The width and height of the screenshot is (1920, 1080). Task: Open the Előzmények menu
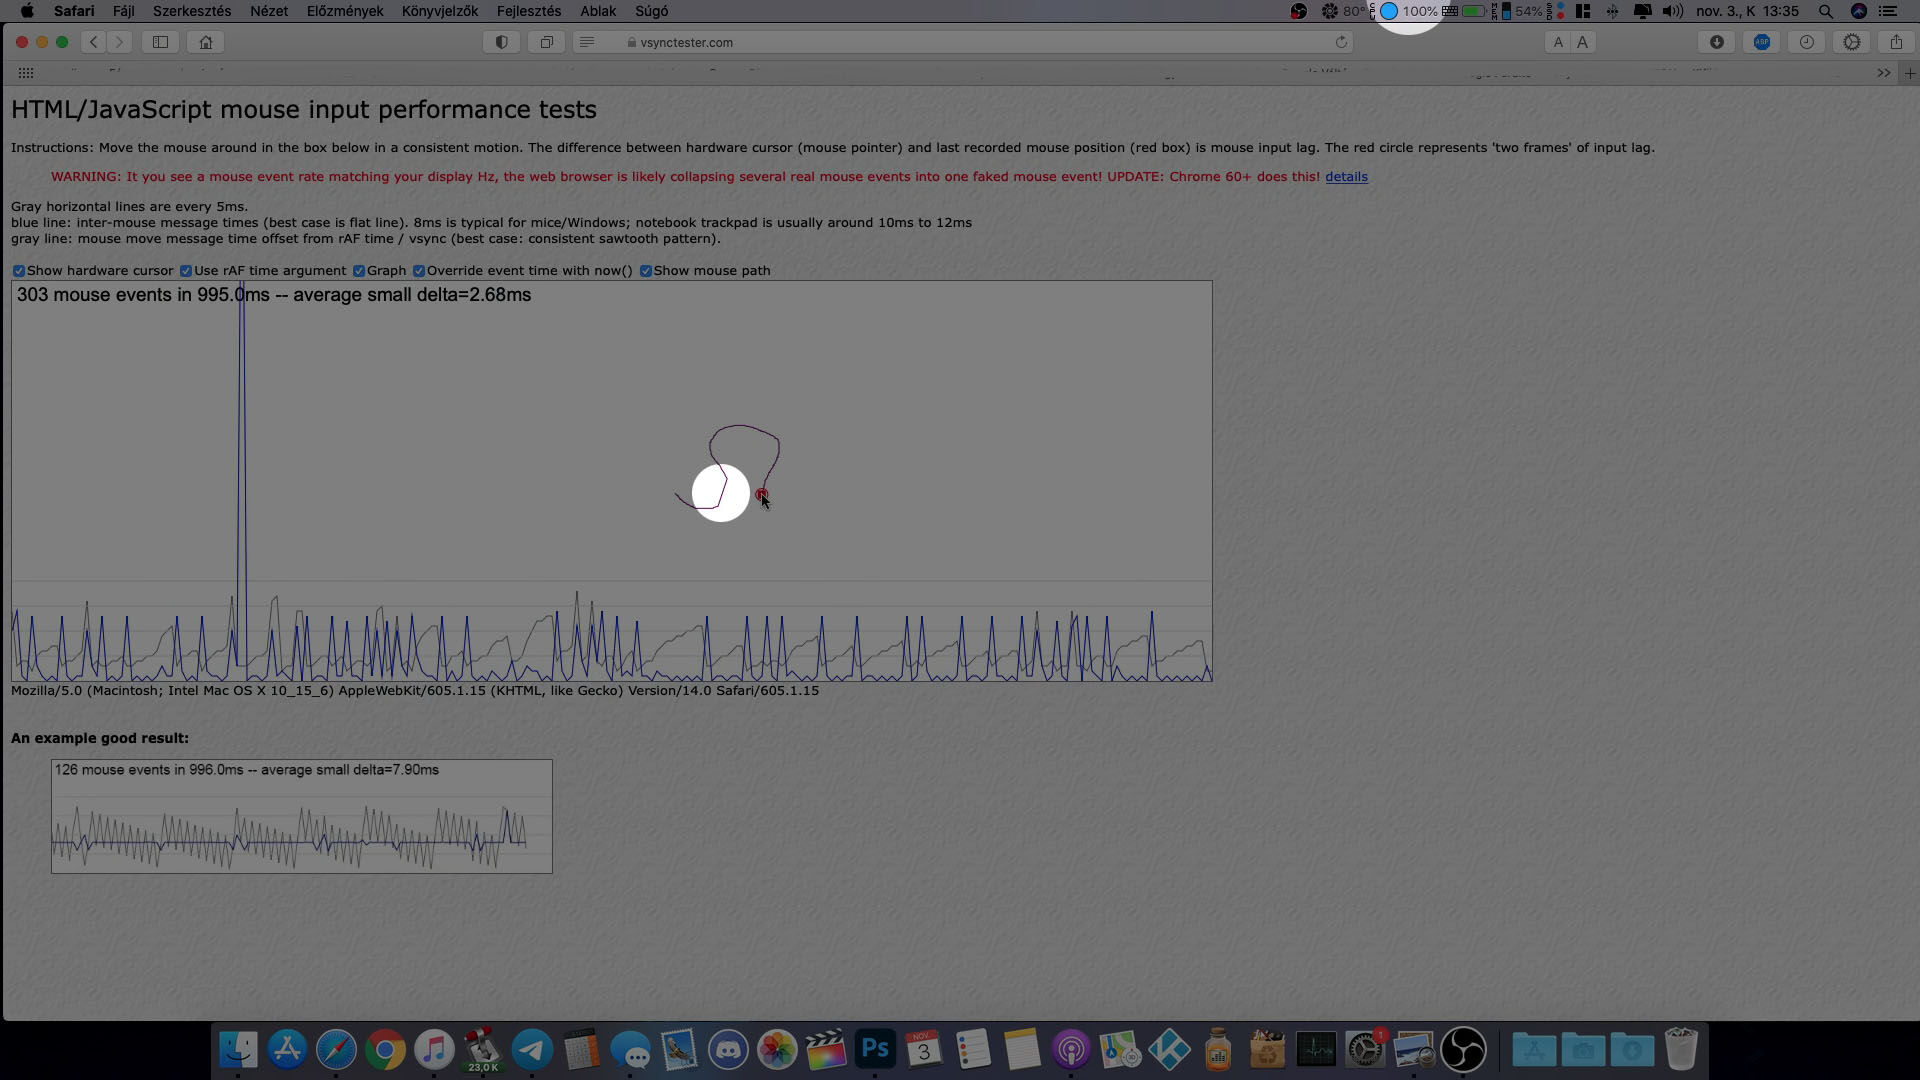pos(345,11)
